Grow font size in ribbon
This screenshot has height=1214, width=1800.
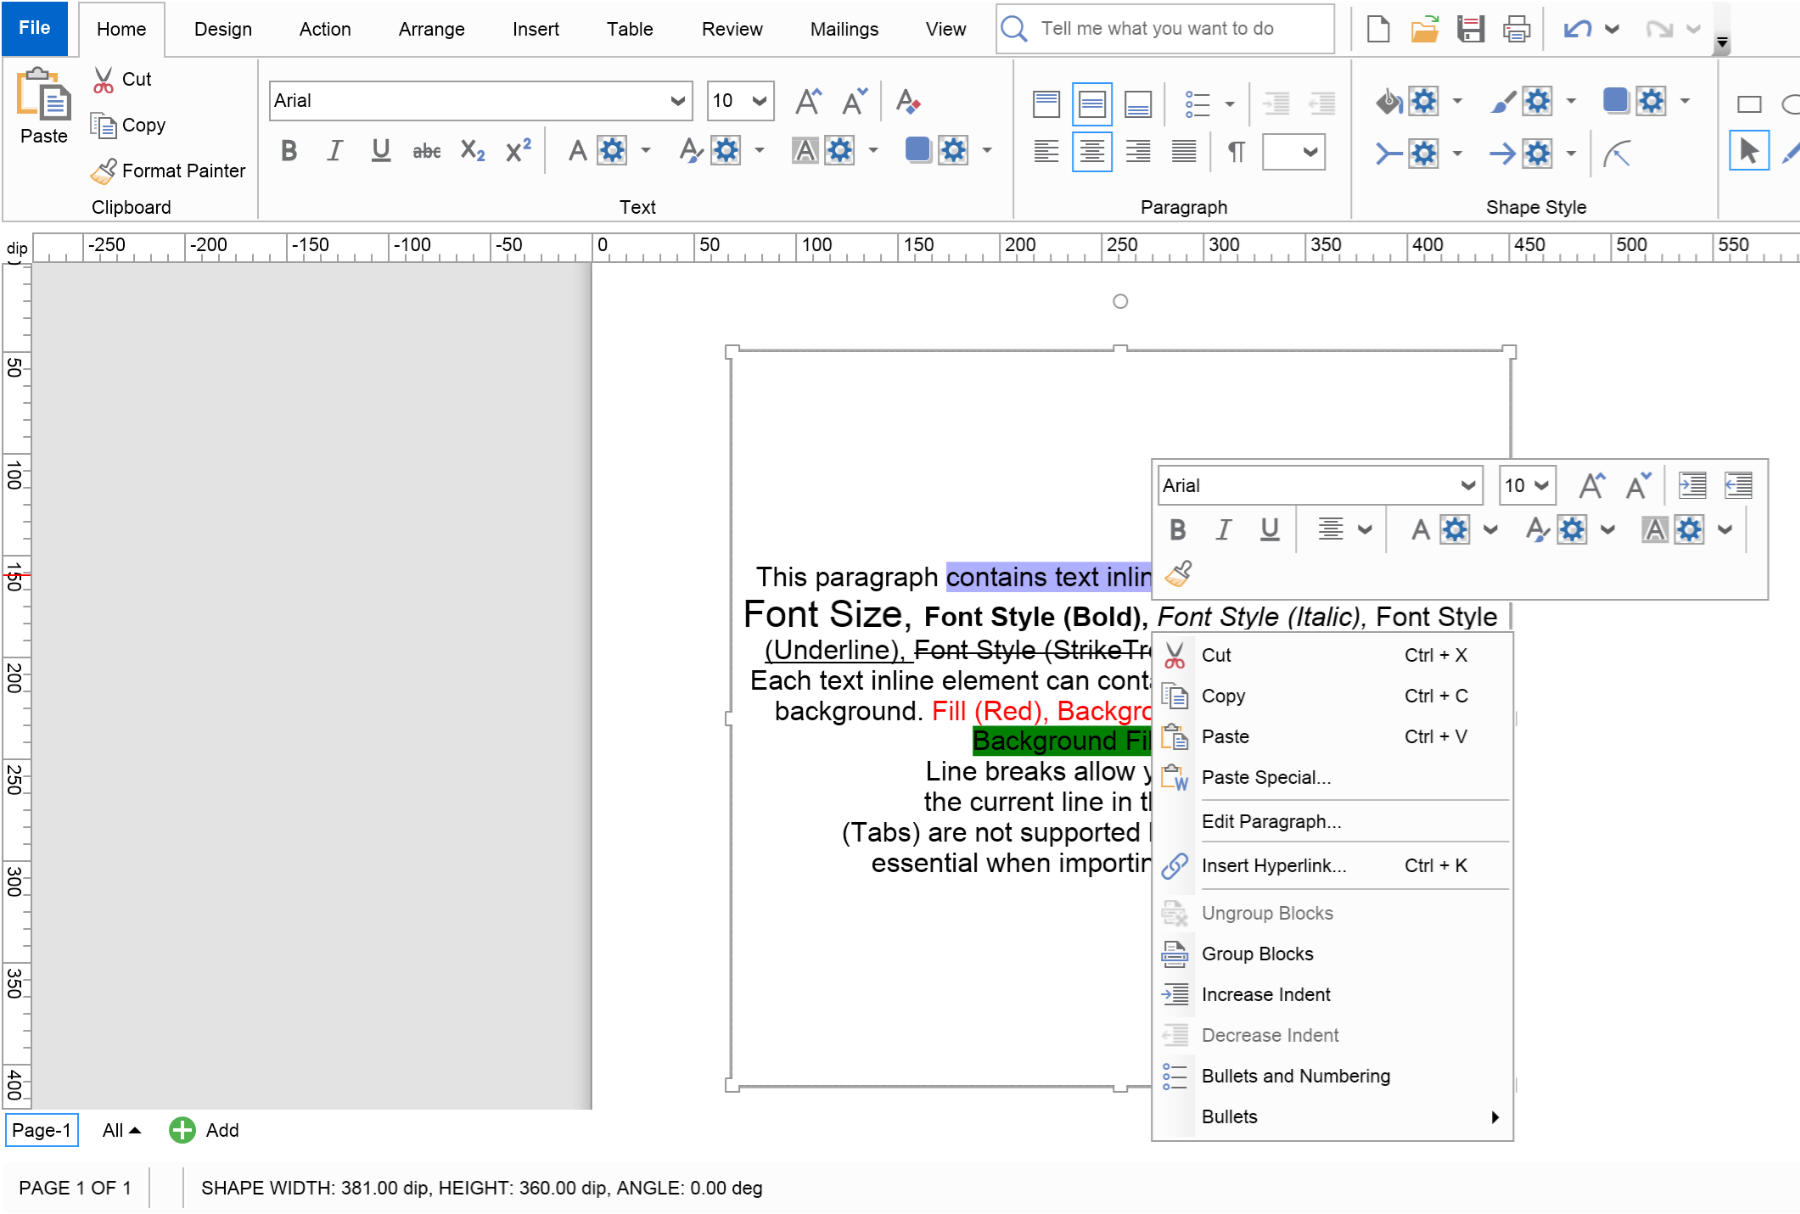(808, 101)
